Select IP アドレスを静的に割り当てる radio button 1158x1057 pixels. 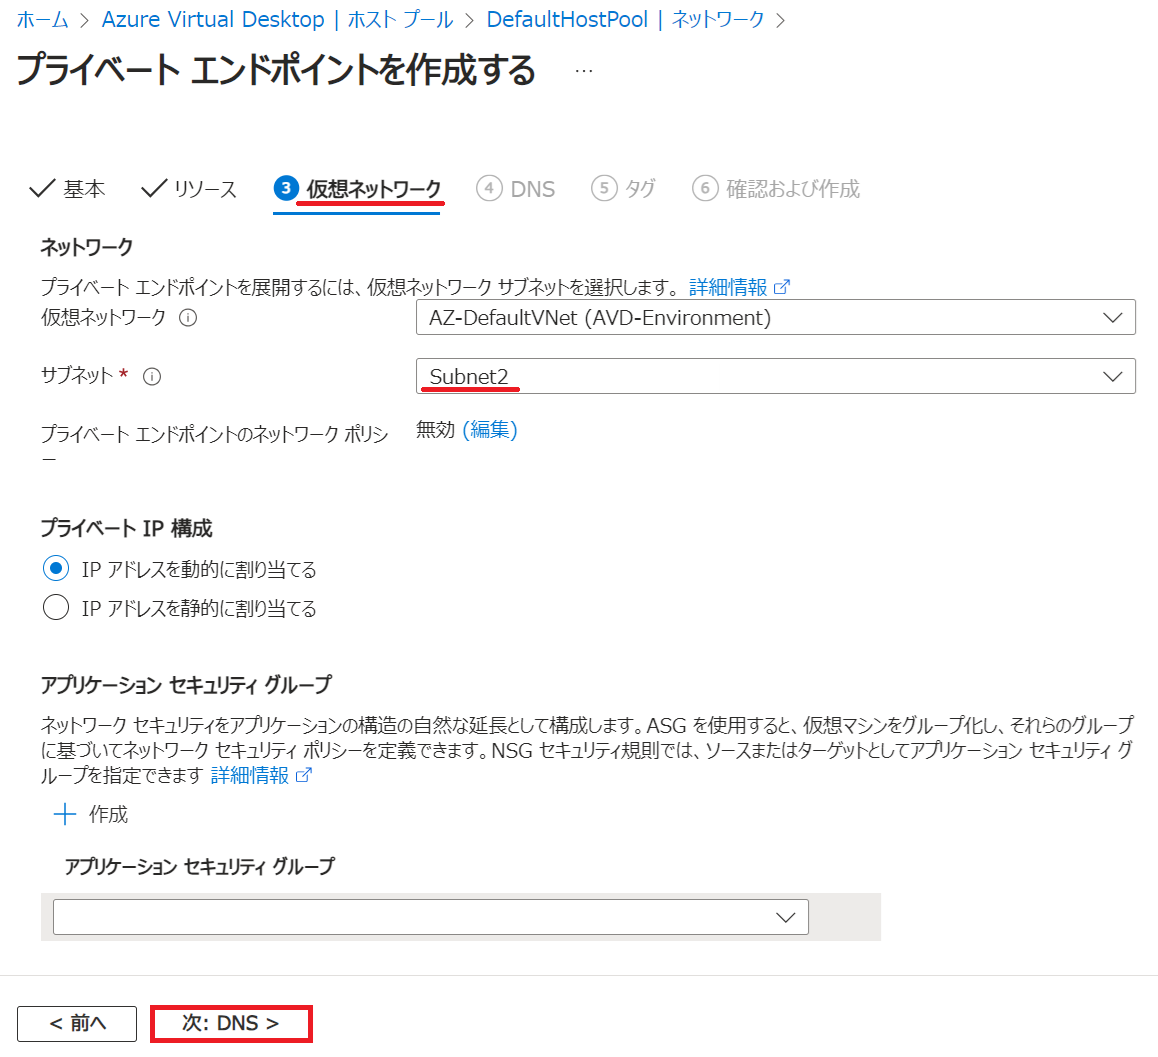(x=56, y=608)
